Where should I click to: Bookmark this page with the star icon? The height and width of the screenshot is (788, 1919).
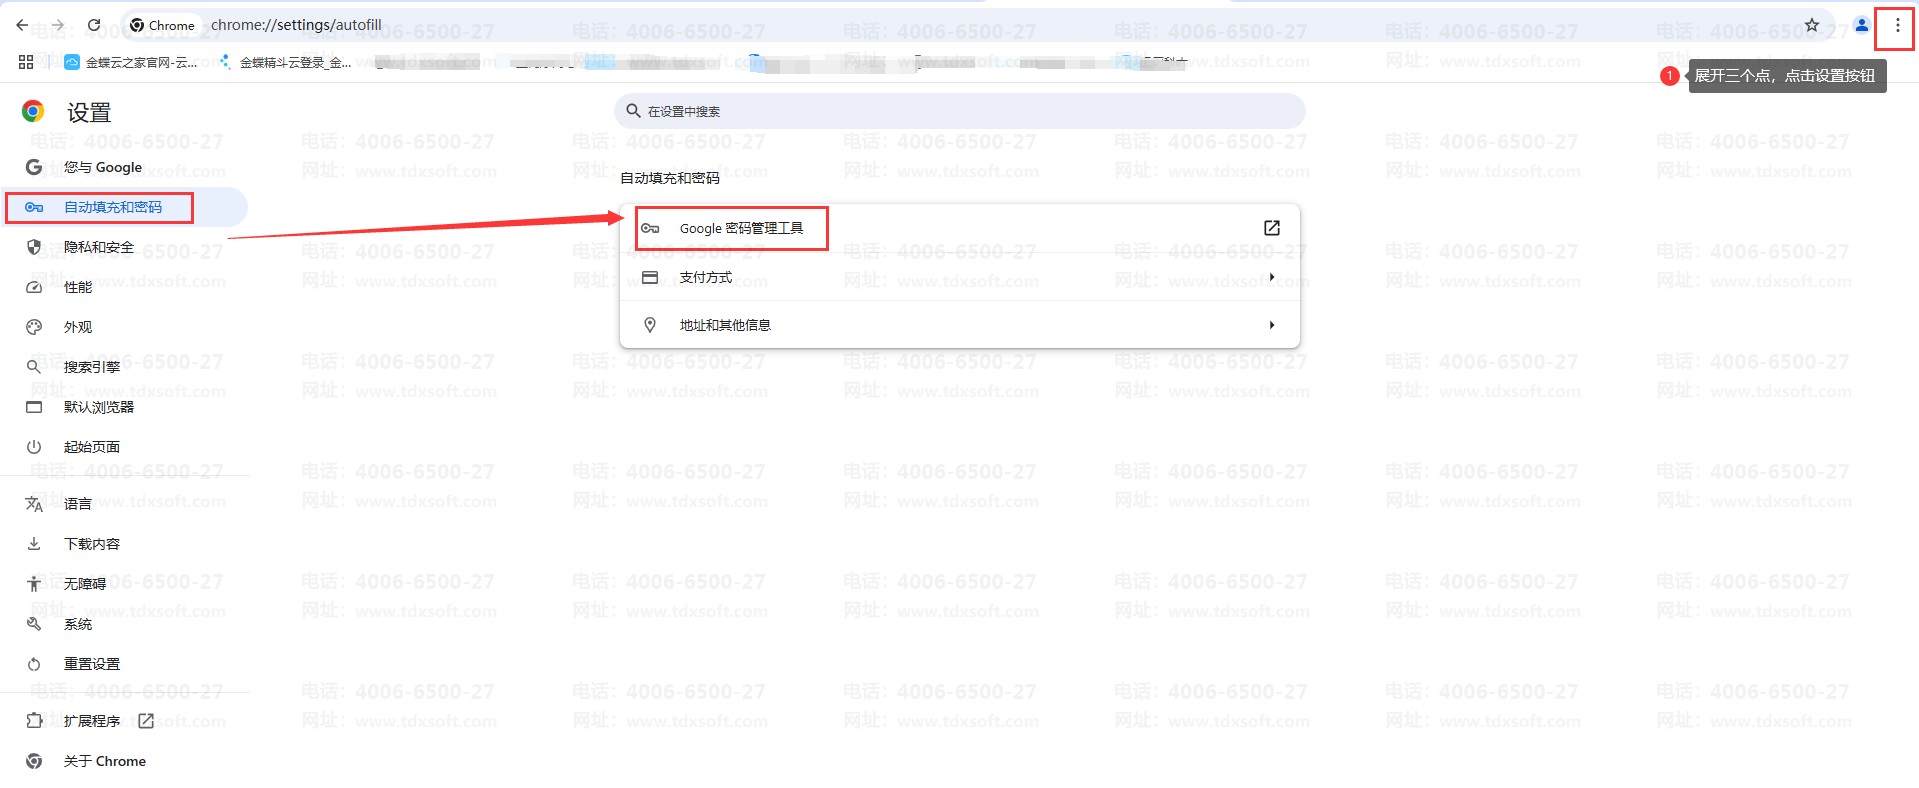[x=1812, y=25]
